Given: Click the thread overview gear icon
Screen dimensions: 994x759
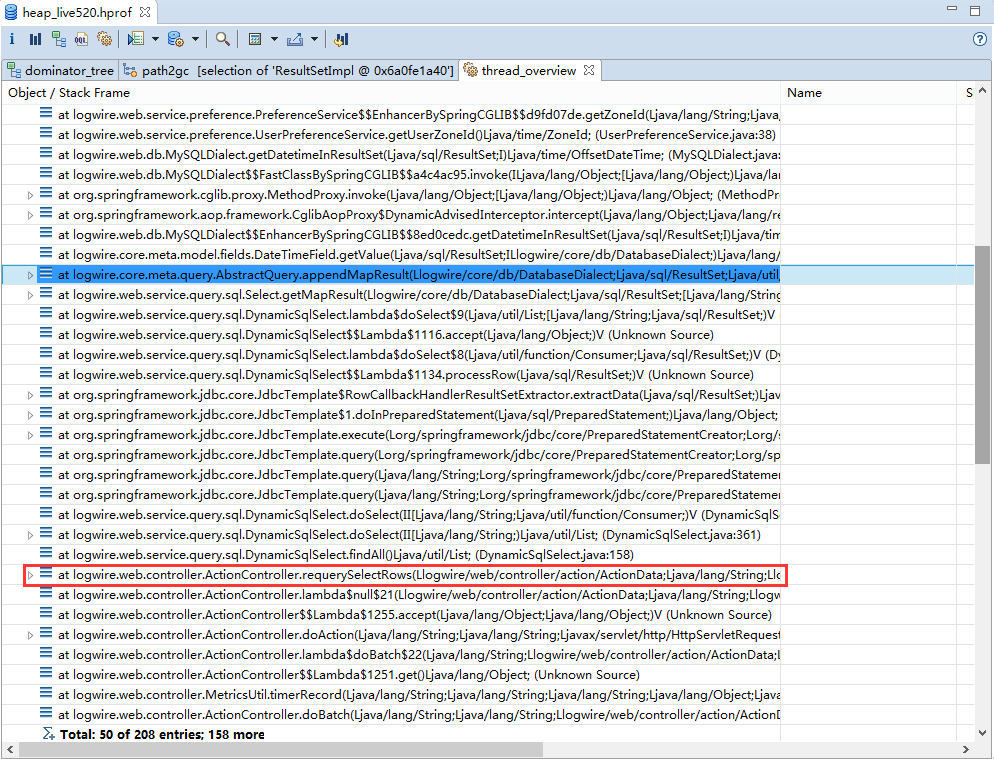Looking at the screenshot, I should (x=104, y=37).
